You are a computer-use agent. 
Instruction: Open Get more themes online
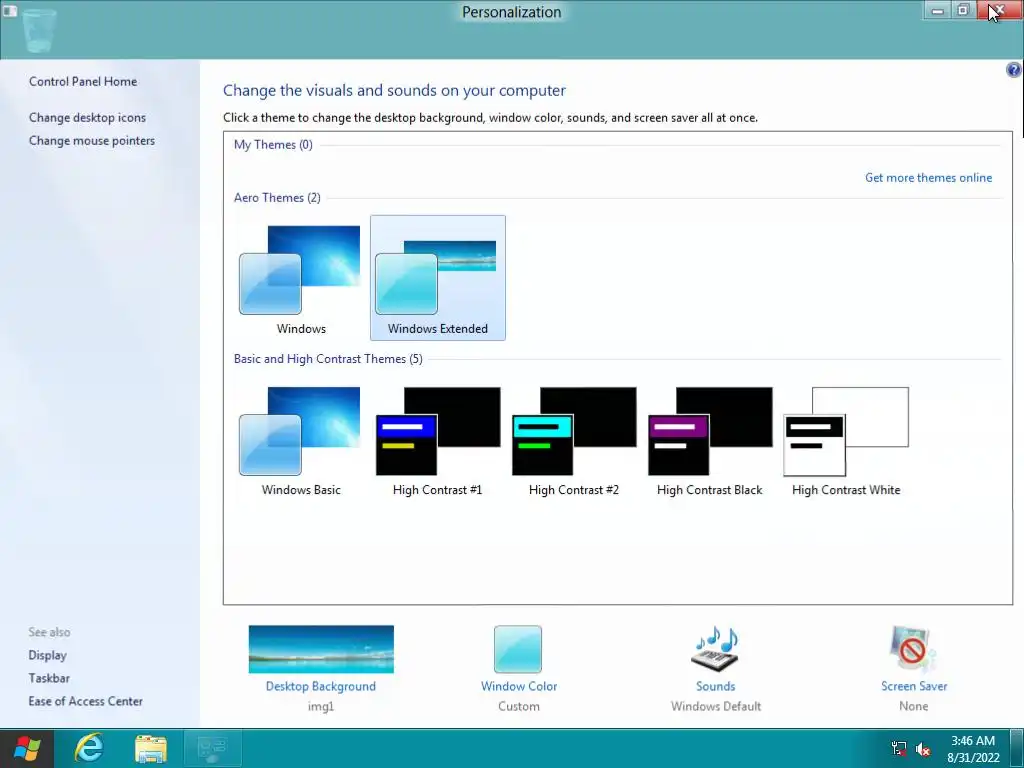[x=928, y=178]
